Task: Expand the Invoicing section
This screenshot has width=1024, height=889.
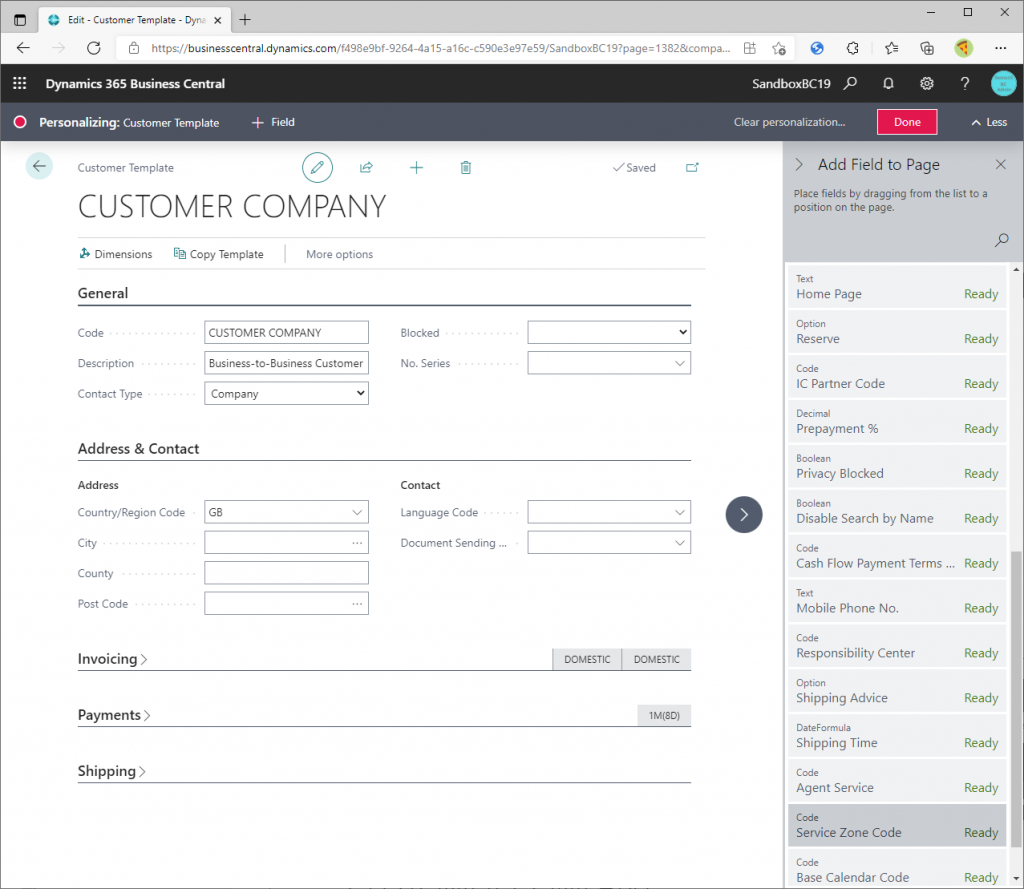Action: click(x=112, y=658)
